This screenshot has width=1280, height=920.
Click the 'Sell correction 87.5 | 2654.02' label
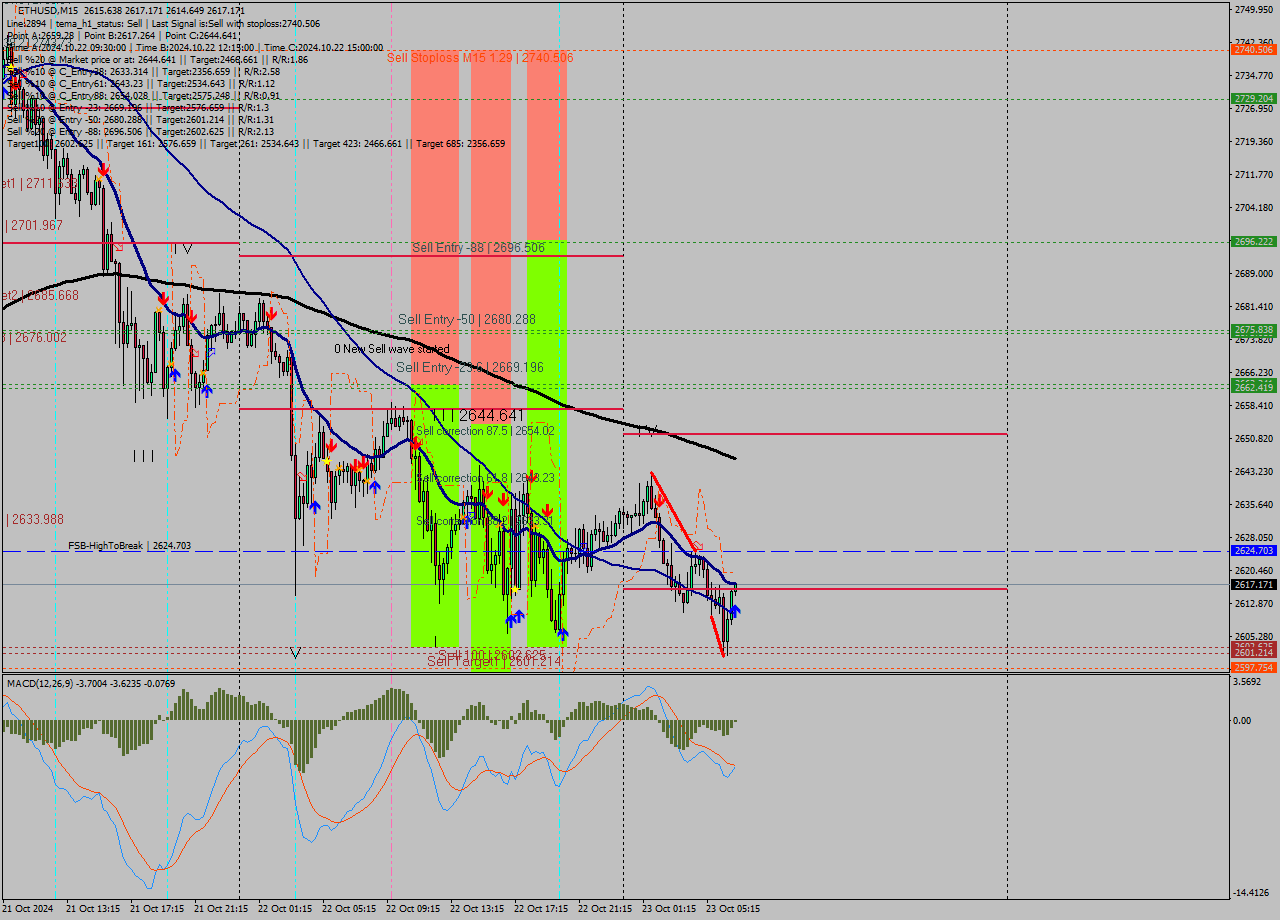click(x=485, y=431)
